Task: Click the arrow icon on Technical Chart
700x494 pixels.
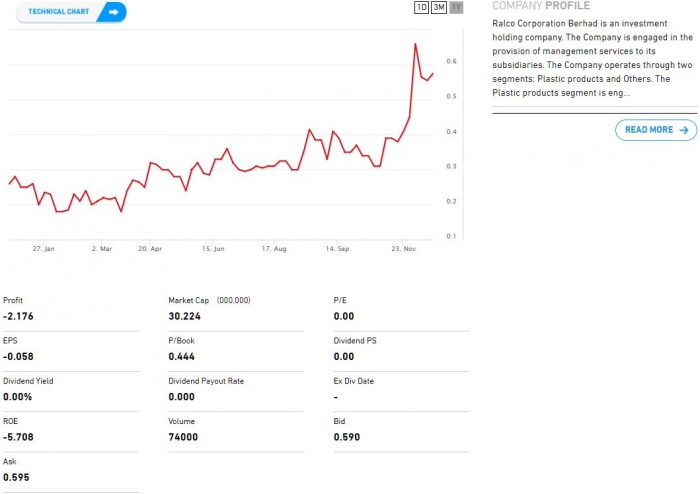Action: 112,12
